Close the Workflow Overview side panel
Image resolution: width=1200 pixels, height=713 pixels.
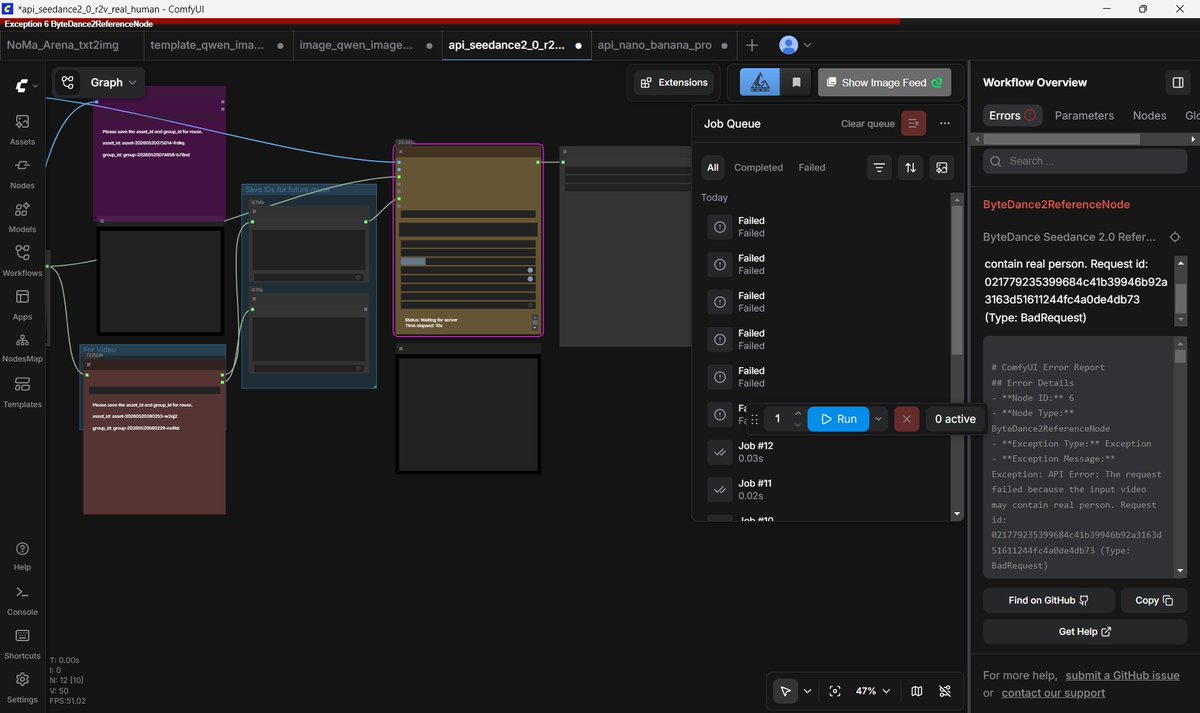(1177, 82)
